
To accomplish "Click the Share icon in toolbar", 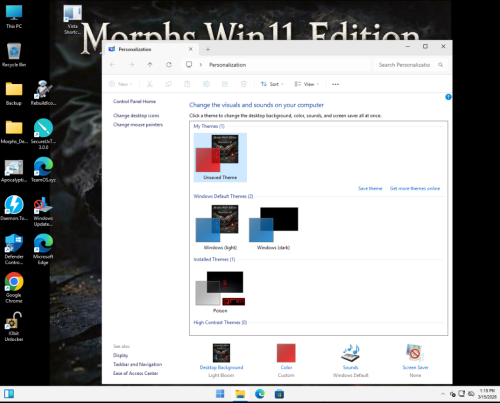I will point(225,84).
